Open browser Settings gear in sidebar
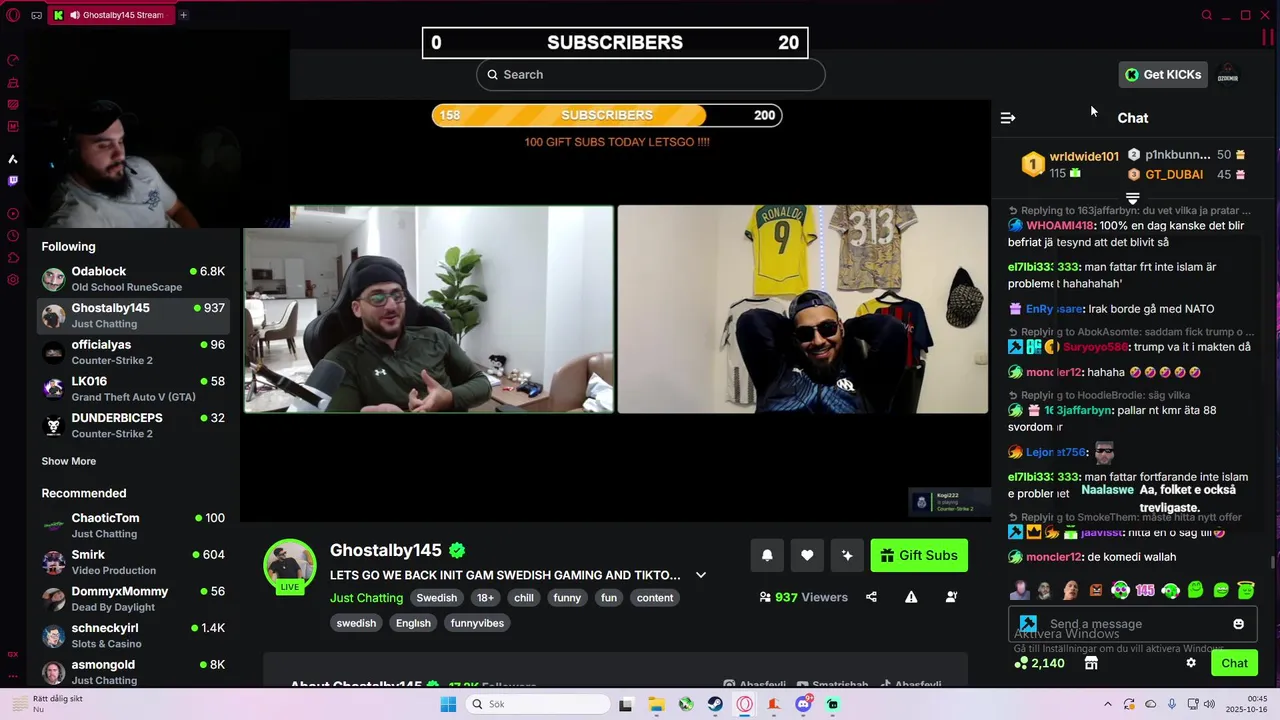1280x720 pixels. coord(13,280)
